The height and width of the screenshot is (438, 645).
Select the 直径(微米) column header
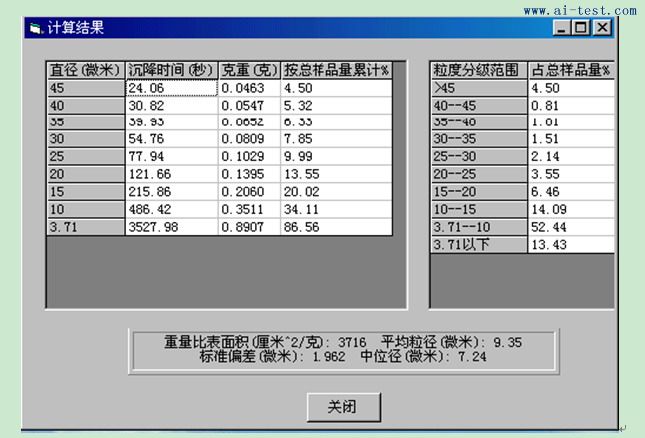coord(85,70)
